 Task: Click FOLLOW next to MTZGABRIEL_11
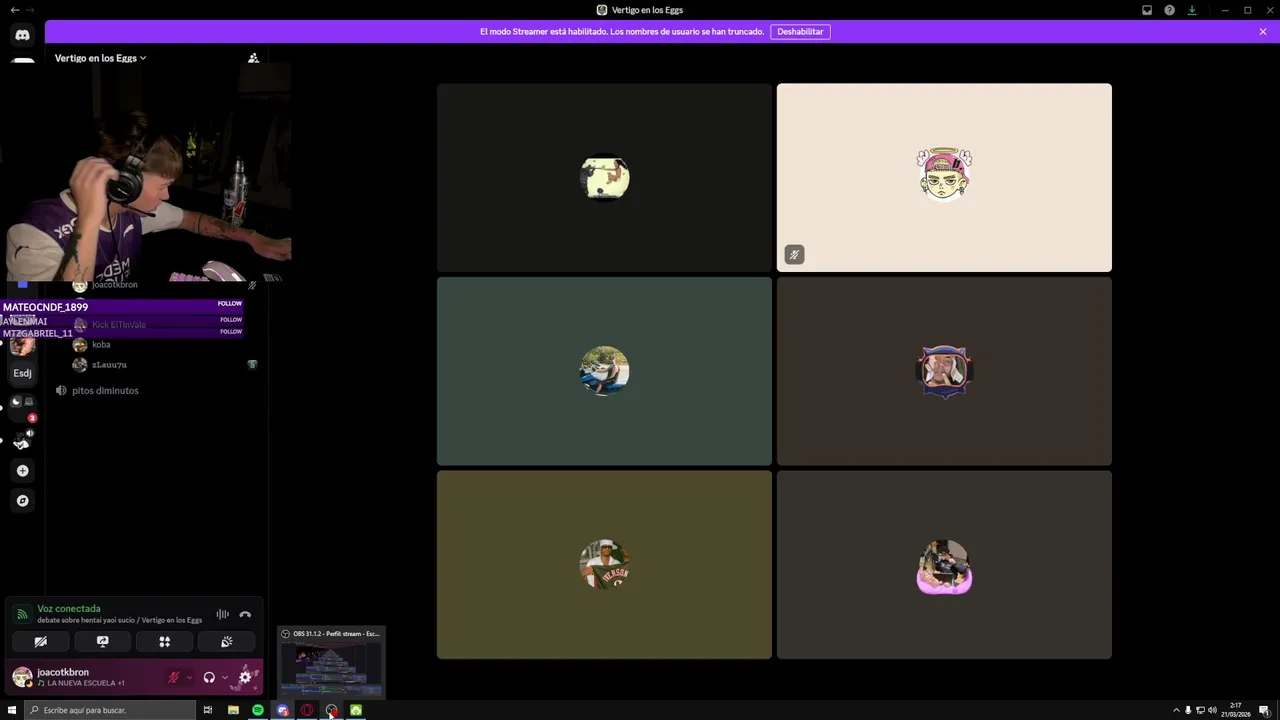(x=230, y=332)
